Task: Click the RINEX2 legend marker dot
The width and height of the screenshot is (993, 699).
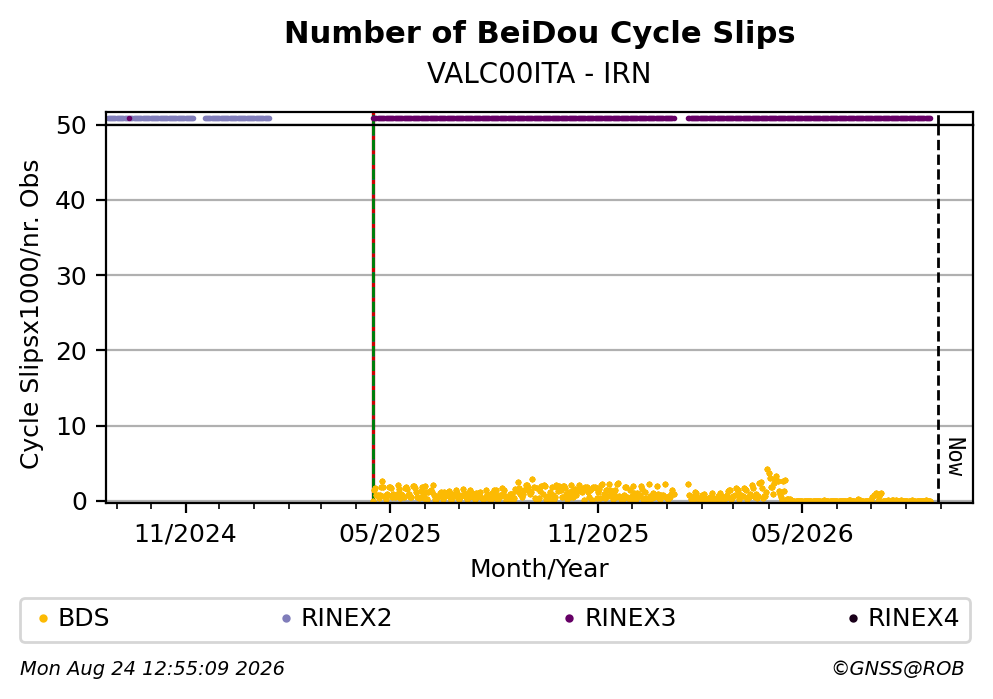Action: 286,619
